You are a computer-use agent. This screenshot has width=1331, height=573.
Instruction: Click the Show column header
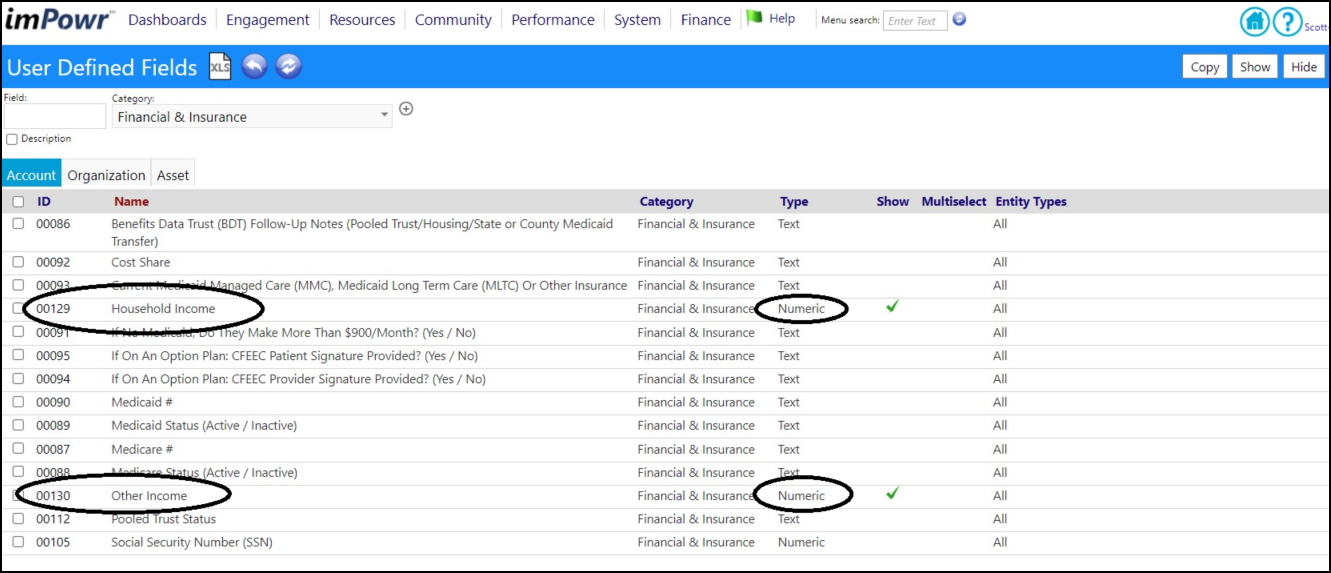click(893, 202)
